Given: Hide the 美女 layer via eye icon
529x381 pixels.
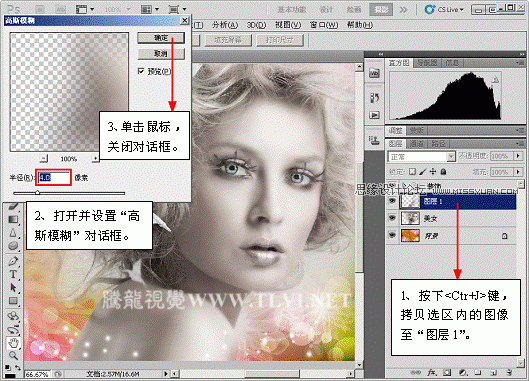Looking at the screenshot, I should 392,218.
